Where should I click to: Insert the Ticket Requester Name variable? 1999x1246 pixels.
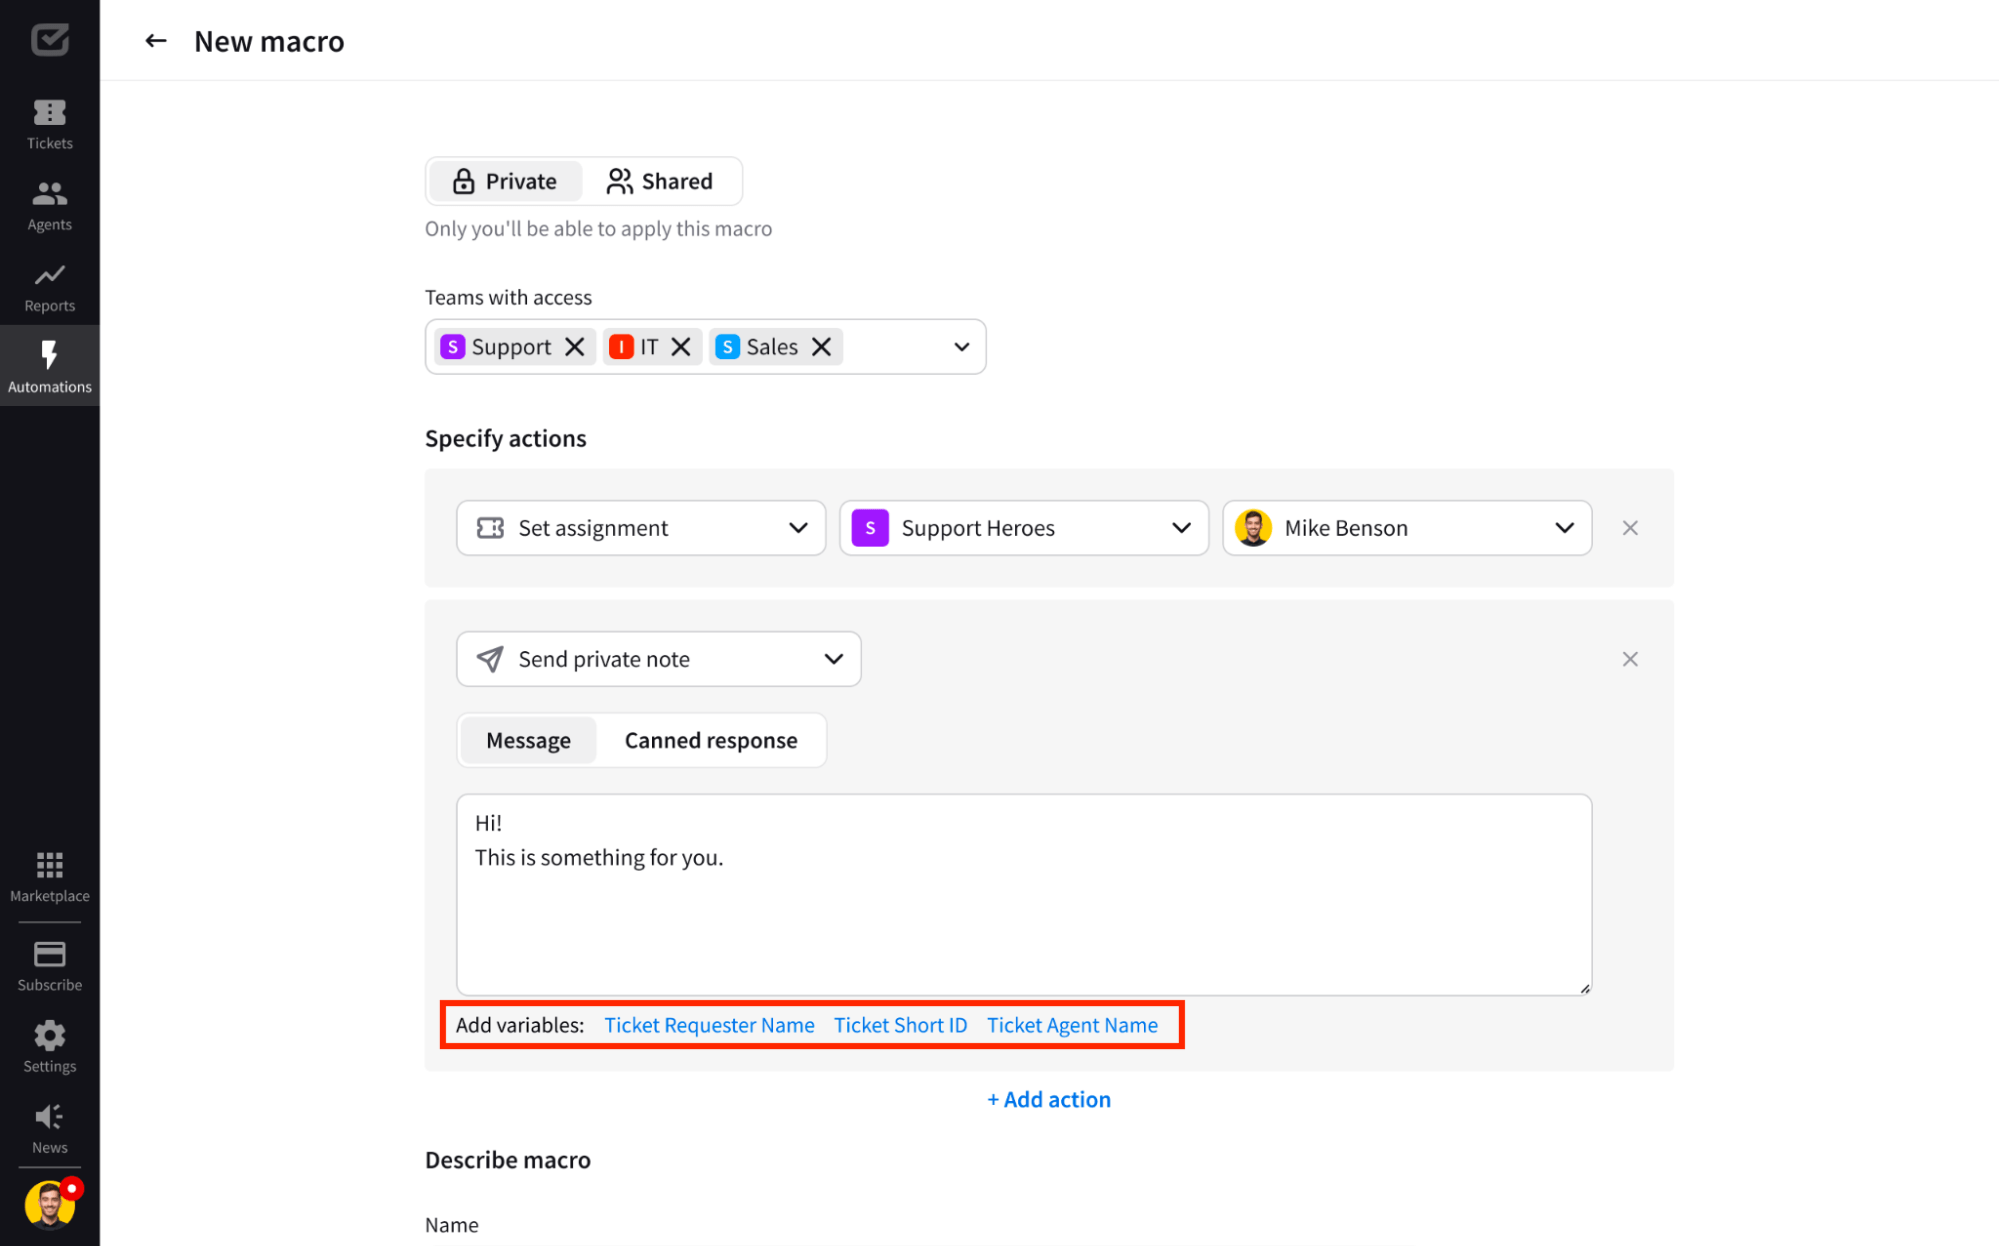[709, 1025]
